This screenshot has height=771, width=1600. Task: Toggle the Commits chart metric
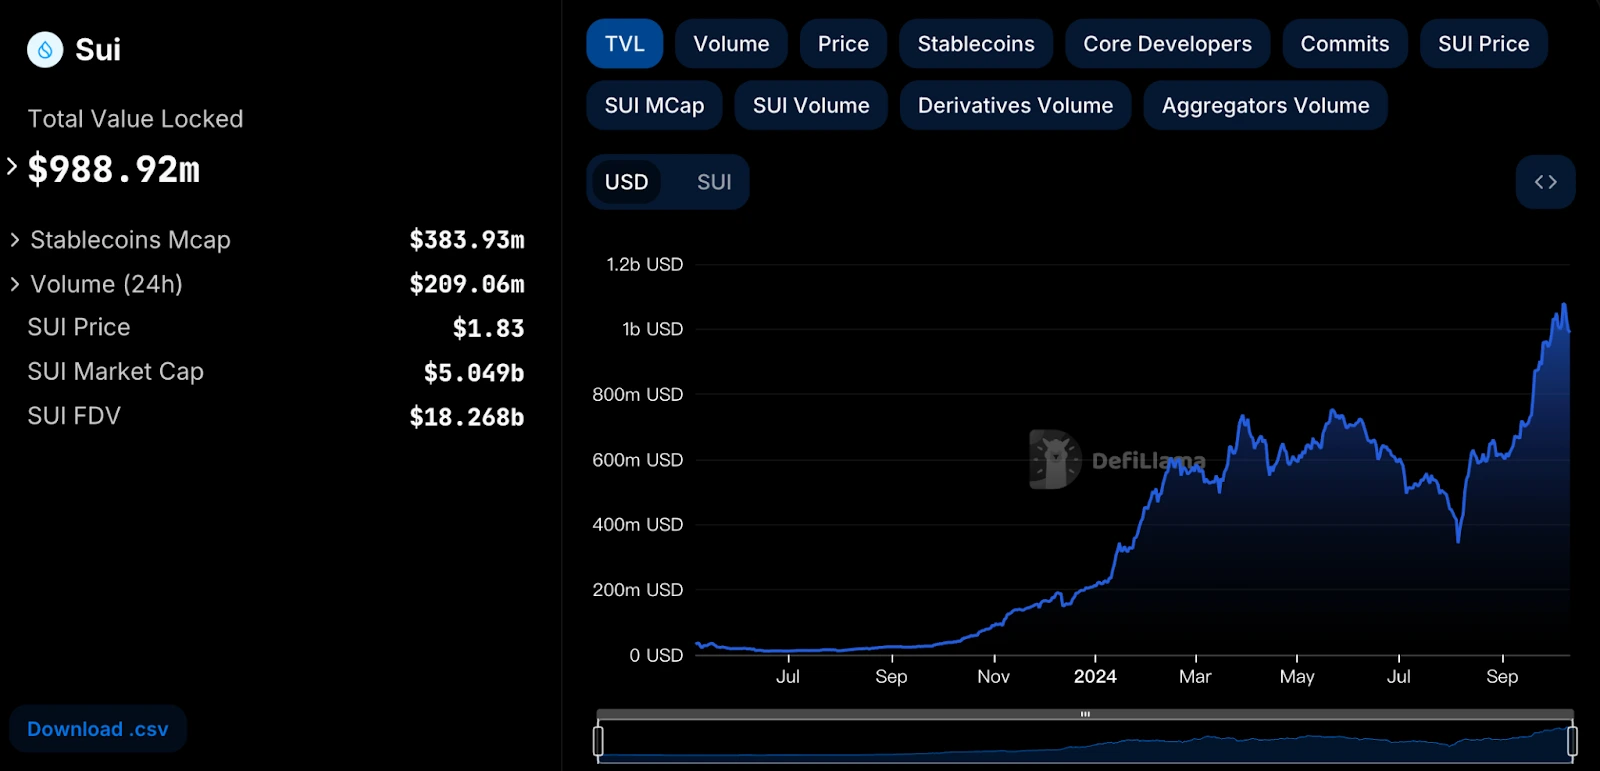pyautogui.click(x=1345, y=44)
